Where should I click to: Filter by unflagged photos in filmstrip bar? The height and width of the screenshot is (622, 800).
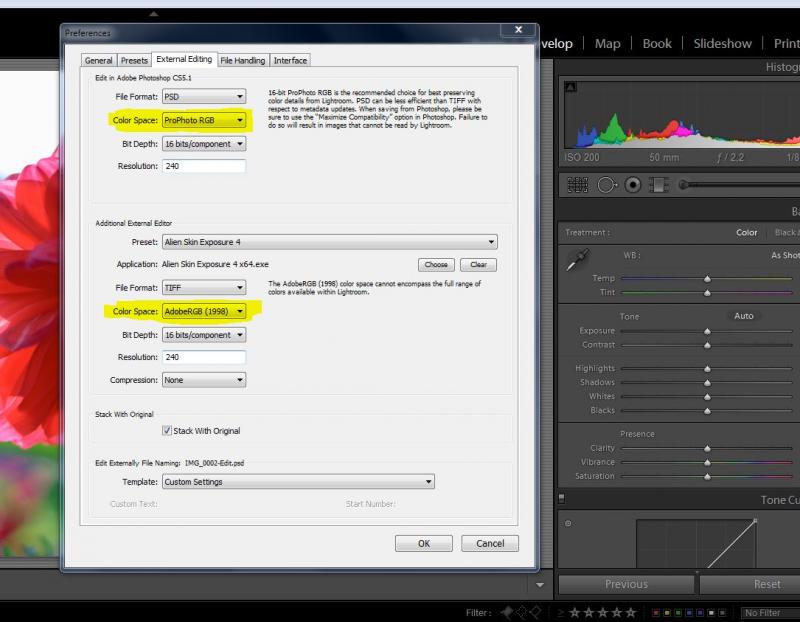[x=521, y=612]
